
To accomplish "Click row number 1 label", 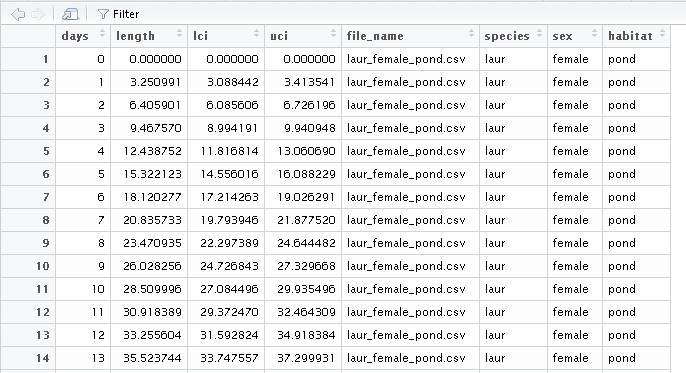I will click(46, 59).
